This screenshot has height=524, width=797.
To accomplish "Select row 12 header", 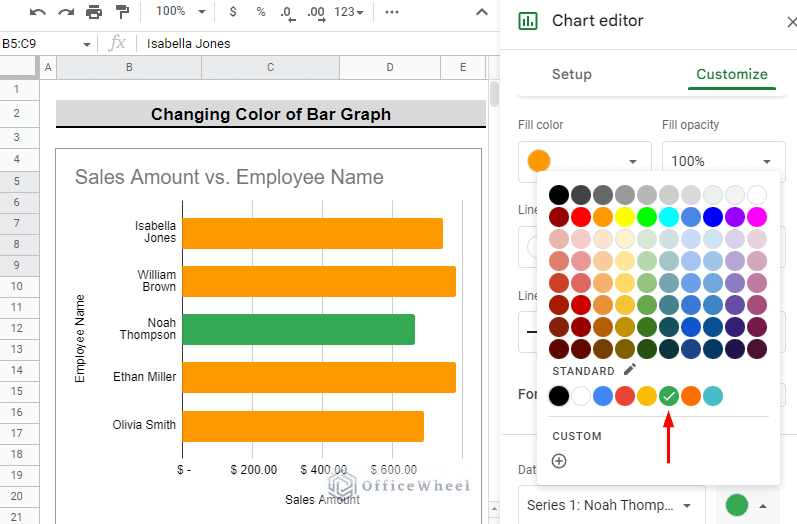I will [17, 328].
